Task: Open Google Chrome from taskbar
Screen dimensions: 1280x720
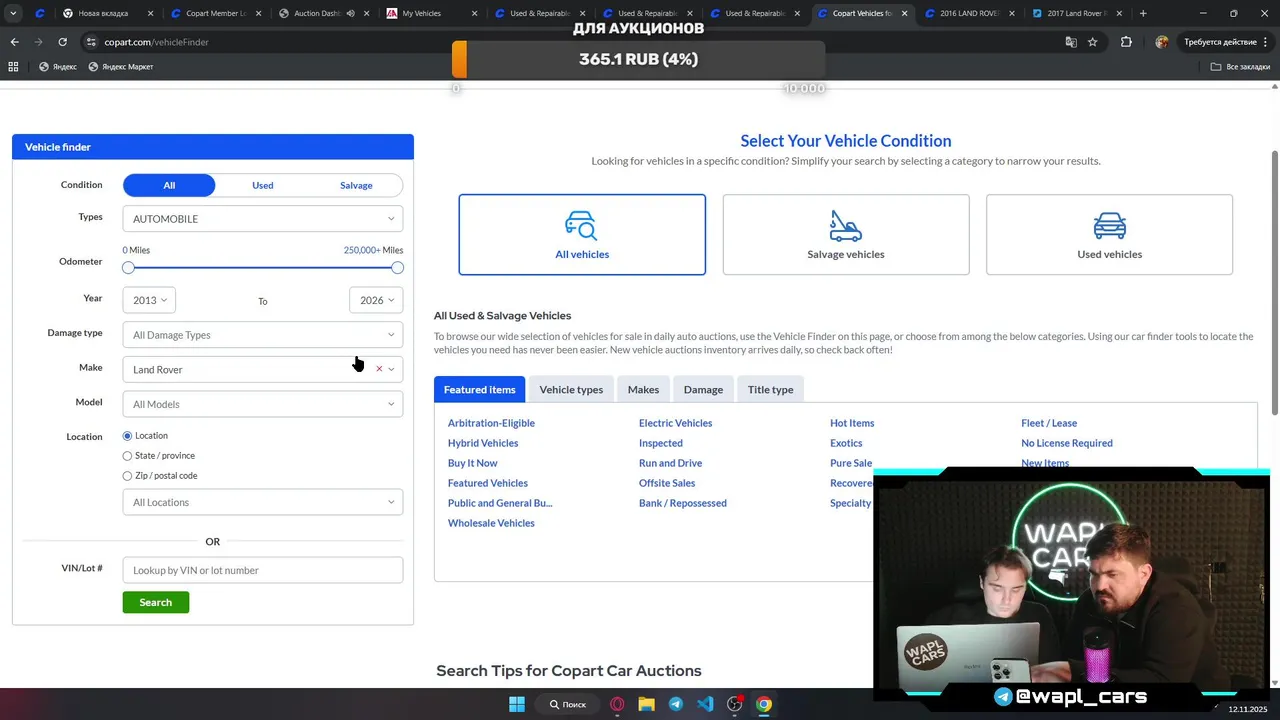Action: [x=764, y=704]
